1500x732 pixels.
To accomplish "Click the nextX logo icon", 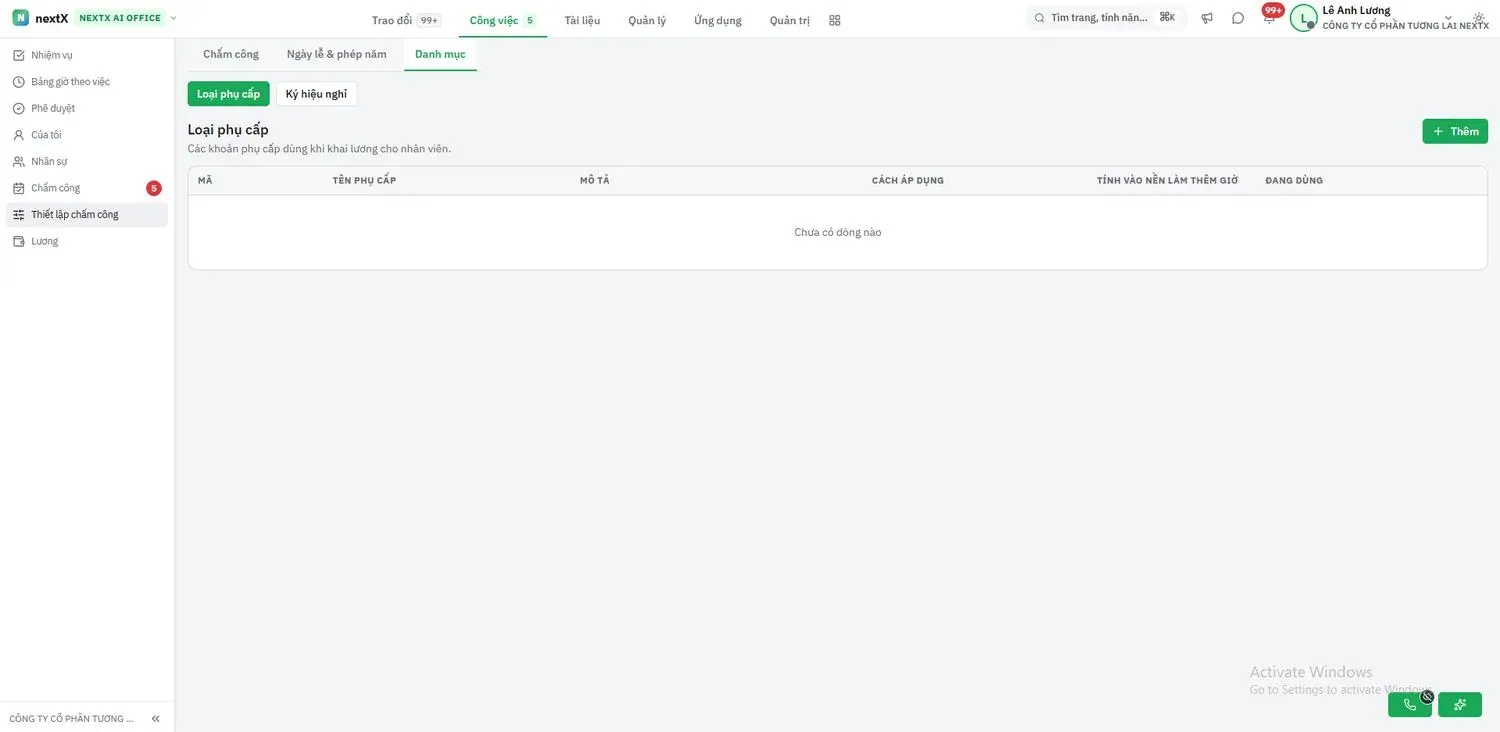I will (20, 18).
